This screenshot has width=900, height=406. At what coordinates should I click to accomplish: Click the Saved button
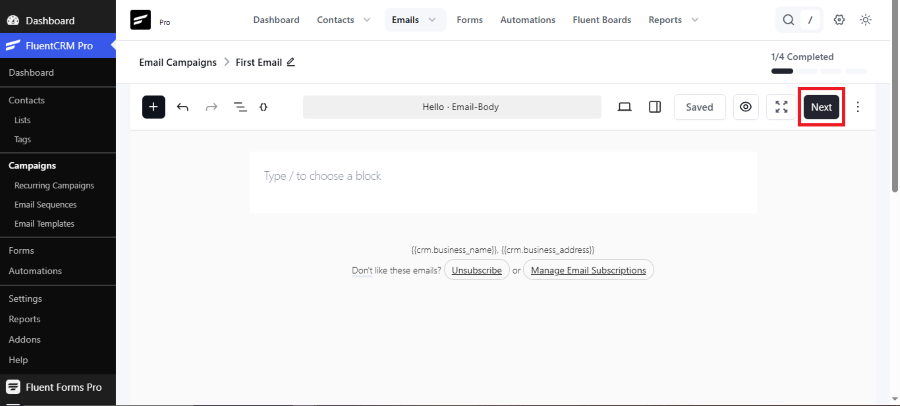click(700, 107)
